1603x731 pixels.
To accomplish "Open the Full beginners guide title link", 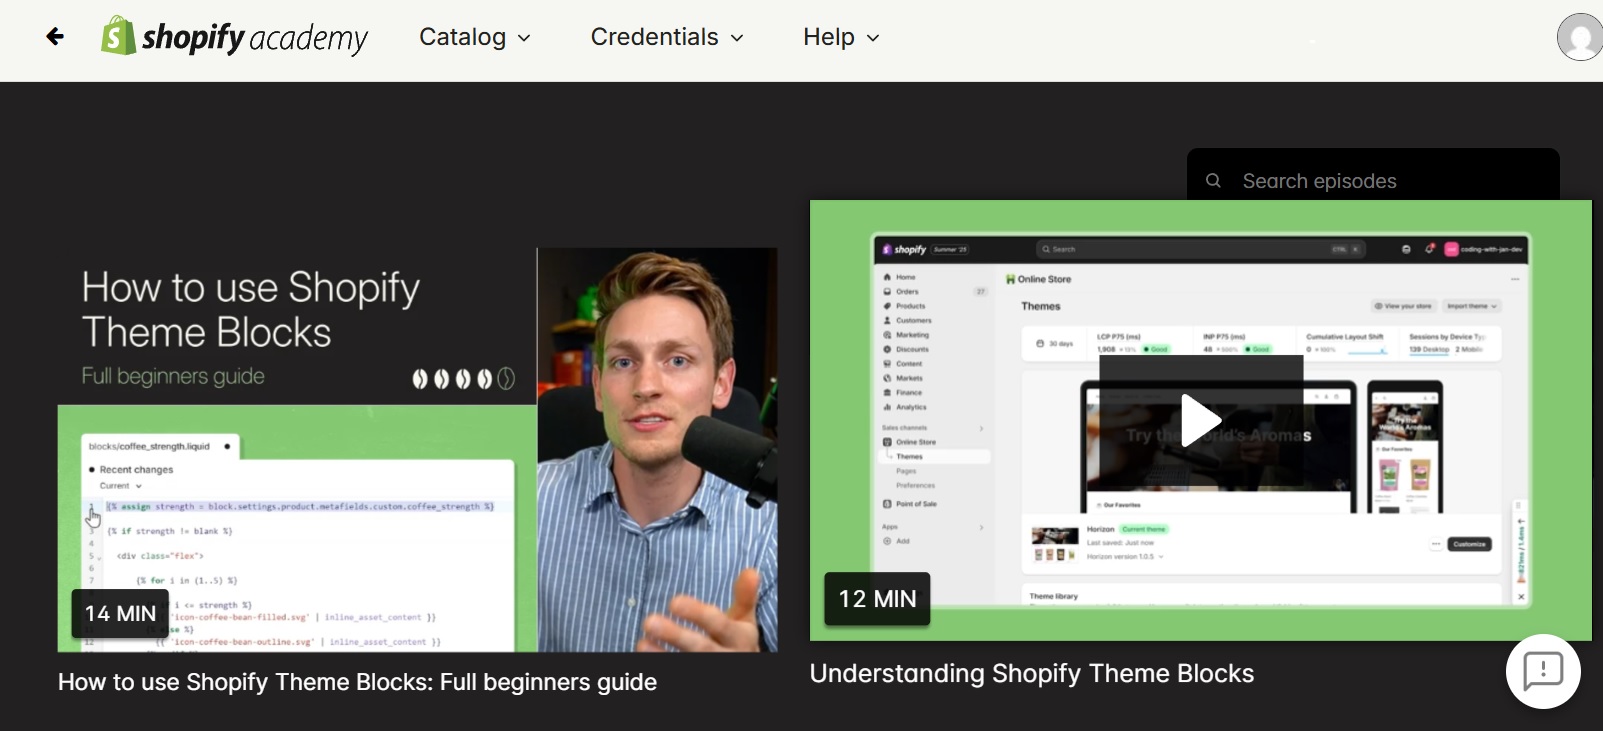I will pyautogui.click(x=357, y=682).
